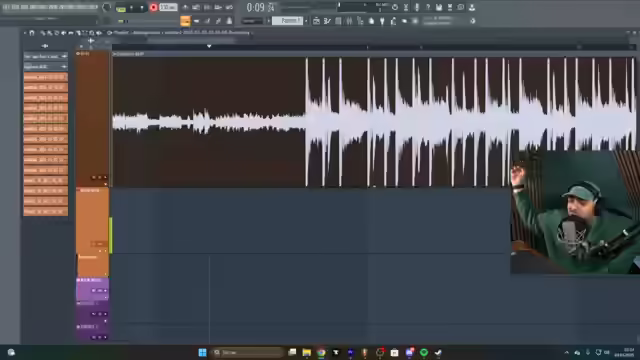Image resolution: width=640 pixels, height=360 pixels.
Task: Open the Pattern 1 selector dropdown arrow
Action: [306, 21]
